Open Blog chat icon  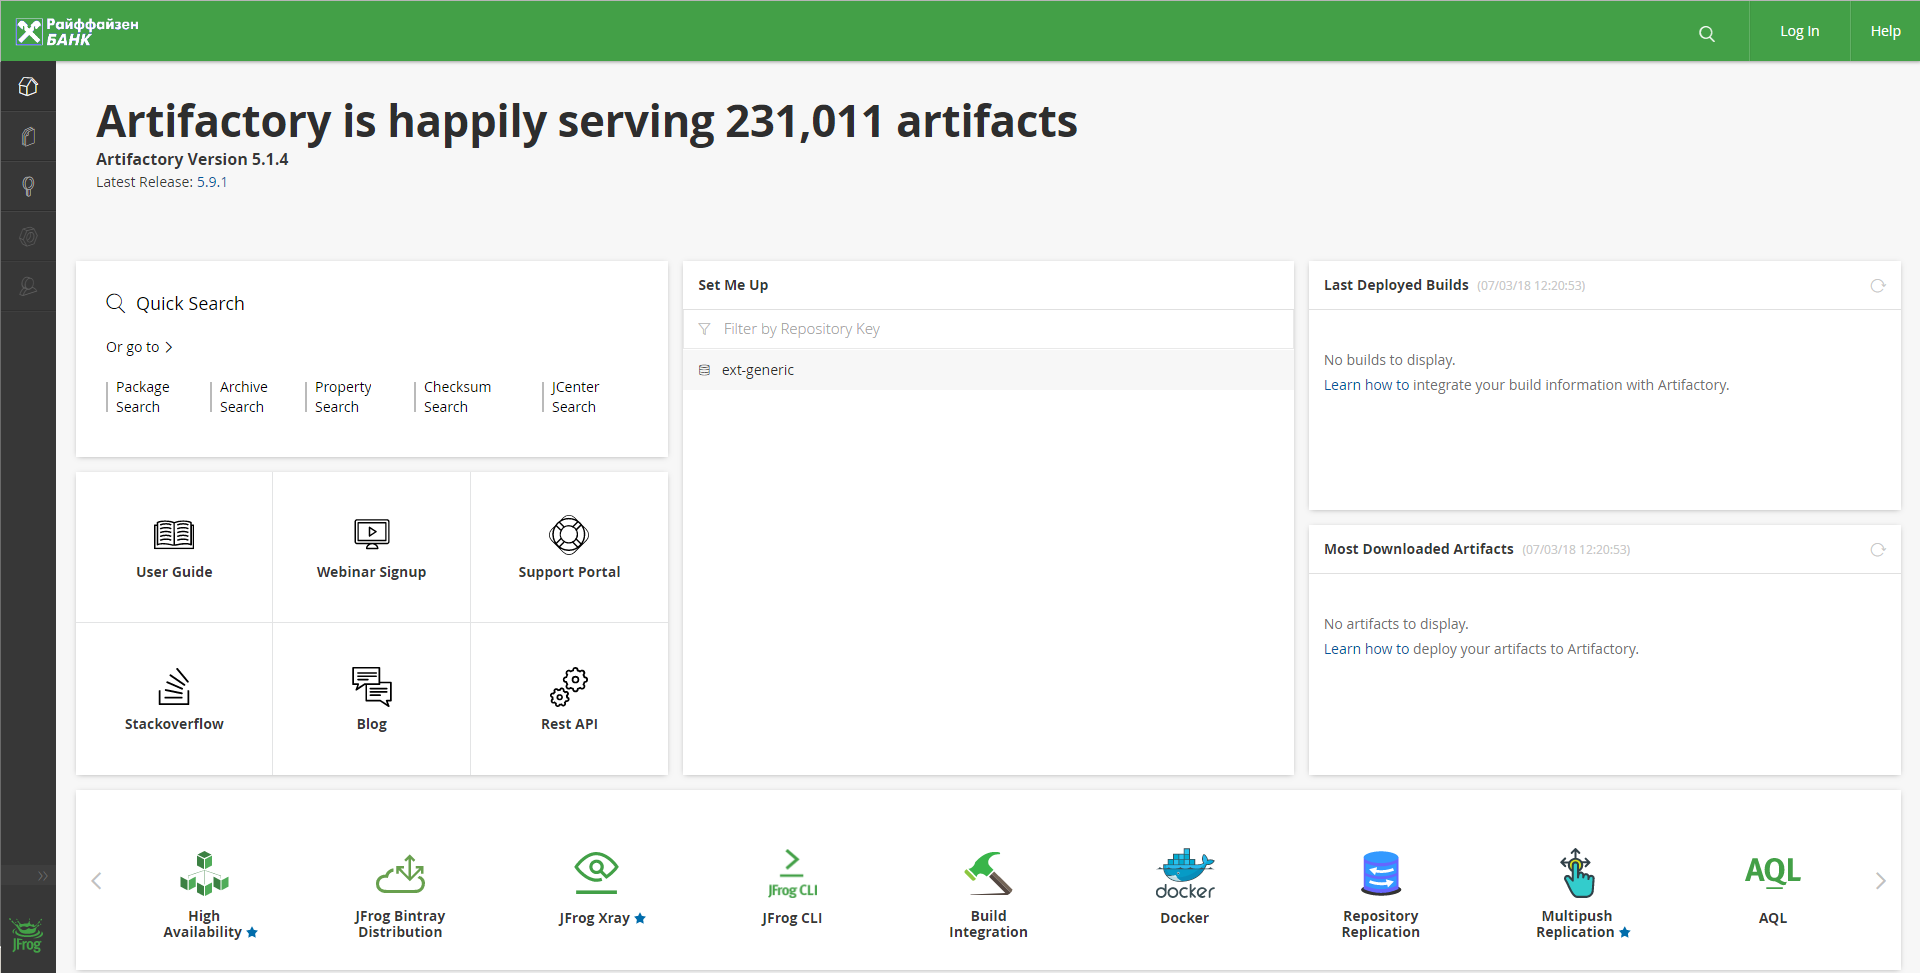coord(372,687)
